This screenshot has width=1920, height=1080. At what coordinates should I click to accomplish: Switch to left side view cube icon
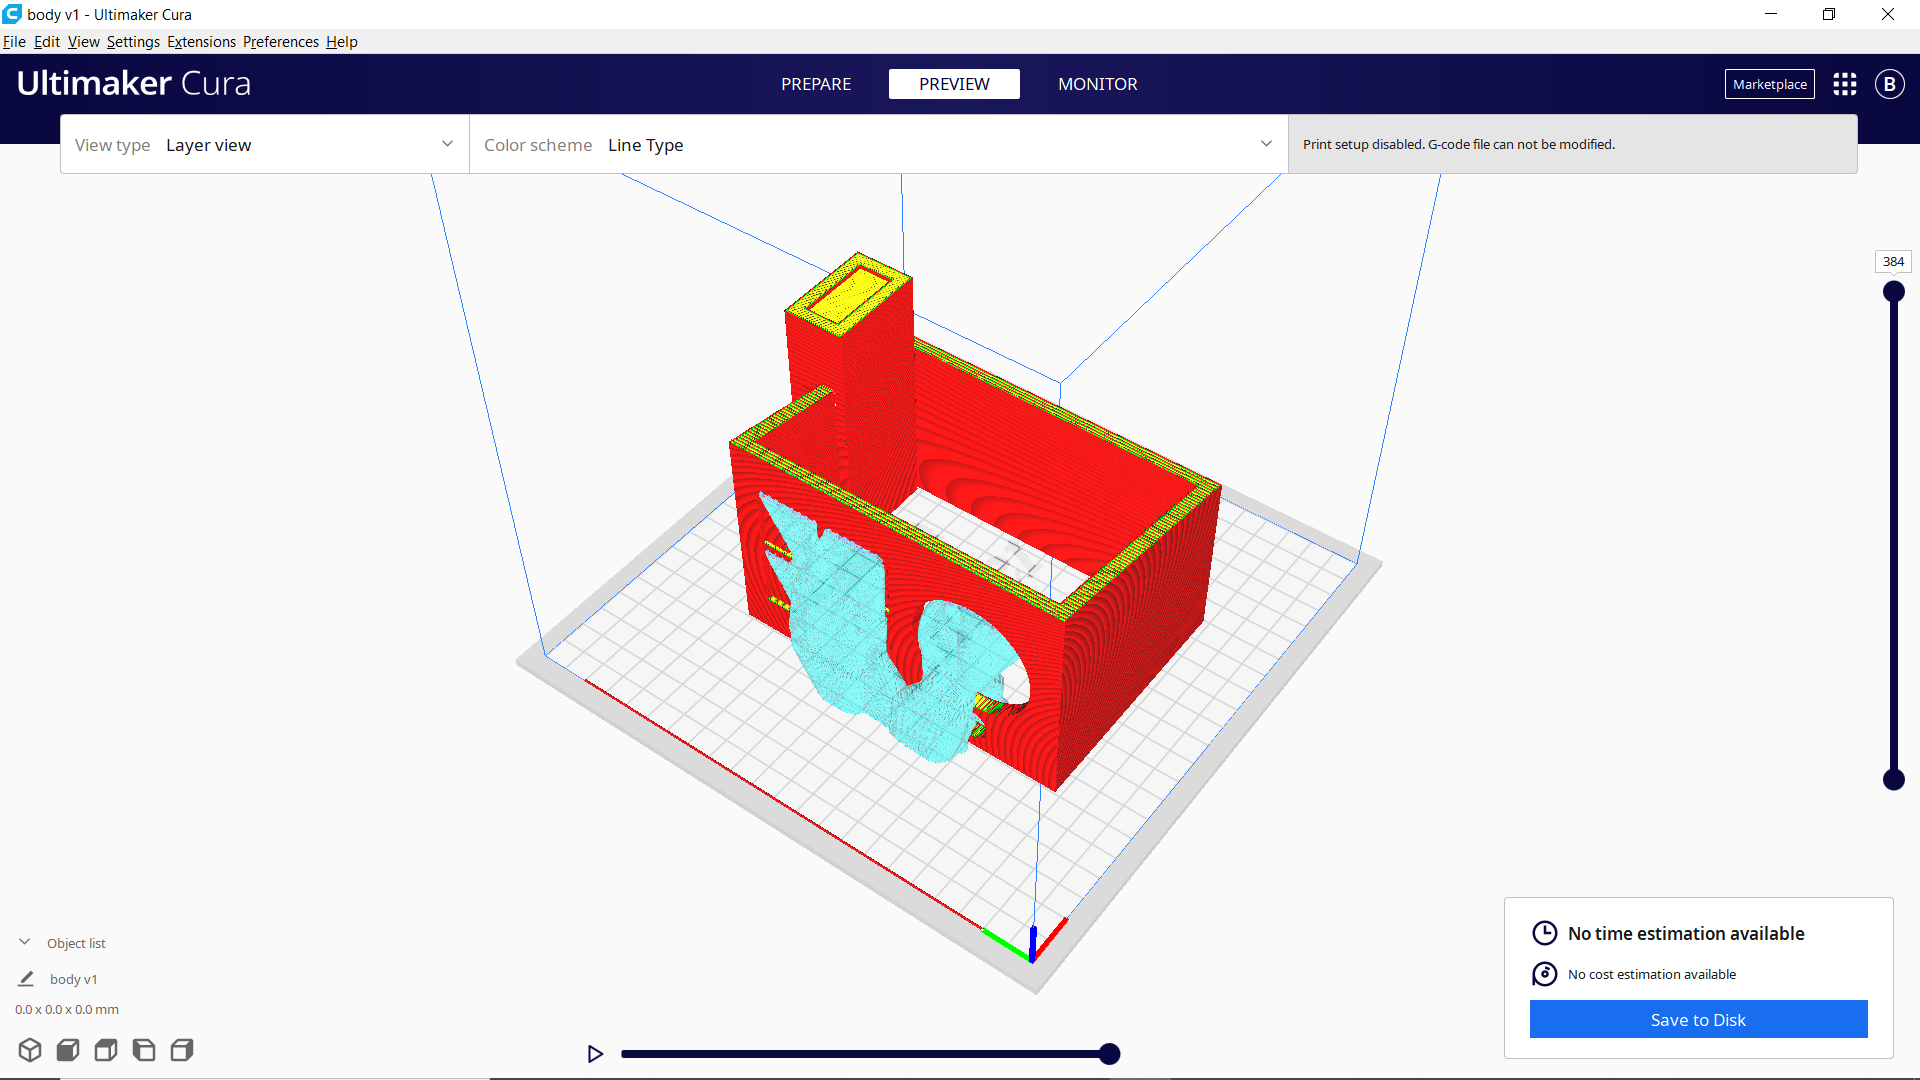coord(144,1050)
